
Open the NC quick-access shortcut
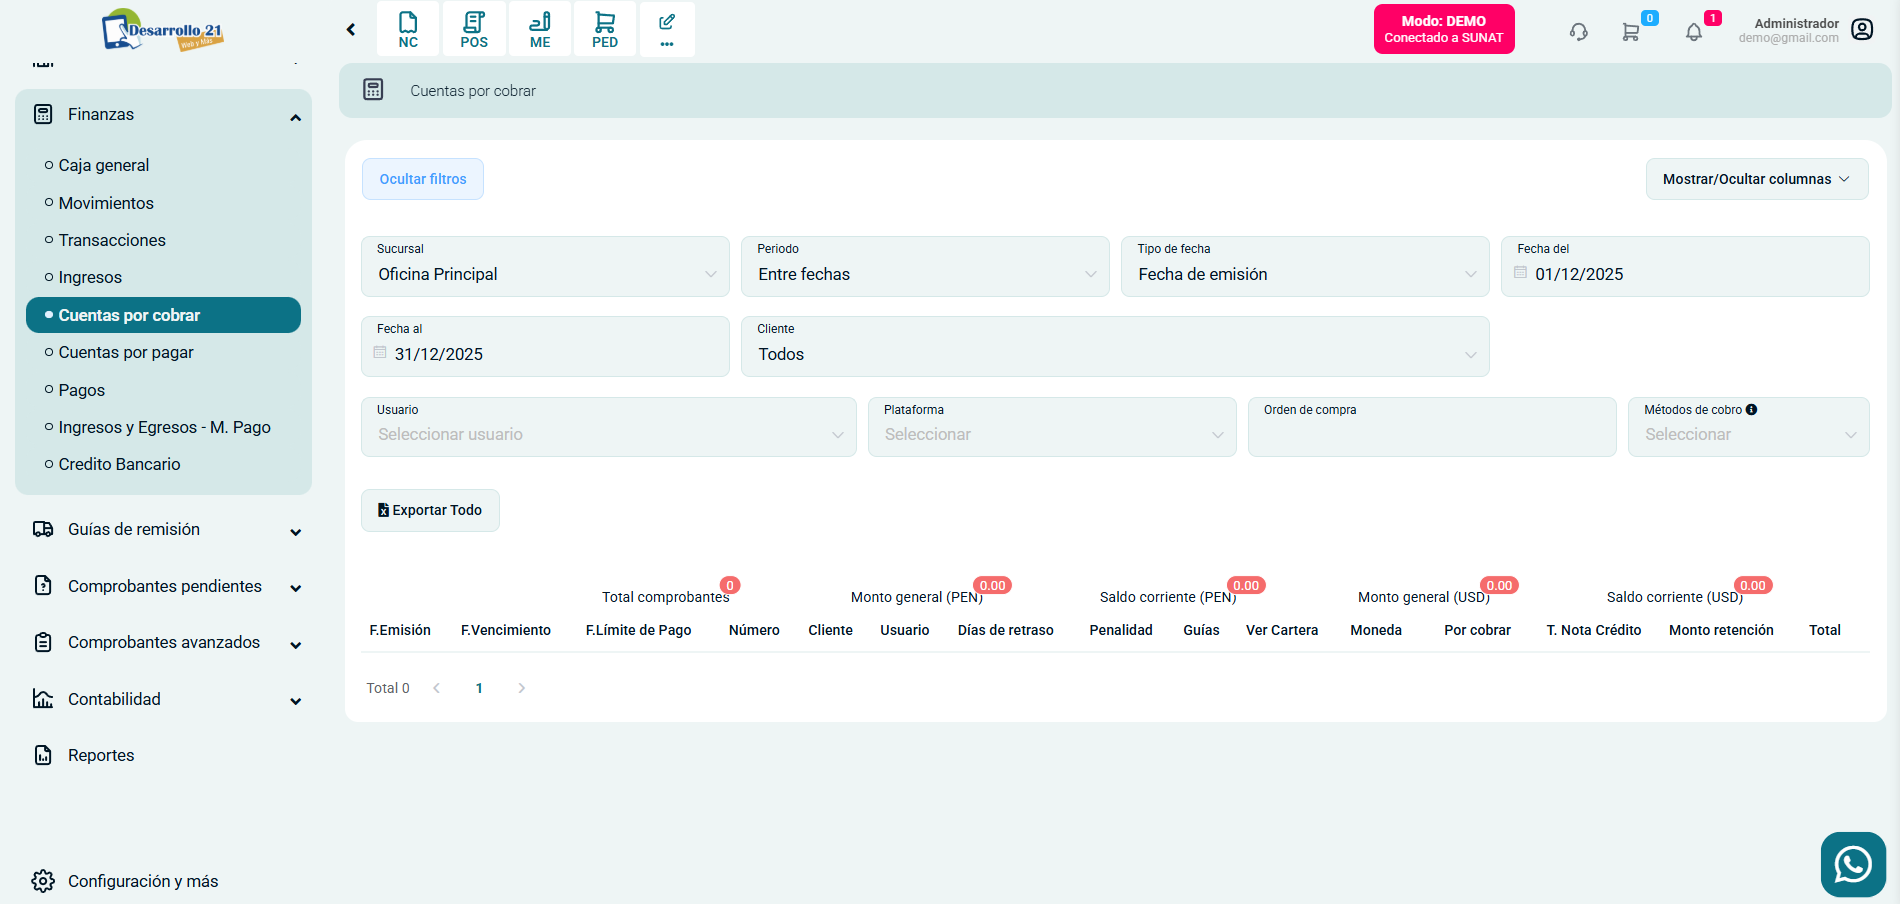click(408, 29)
